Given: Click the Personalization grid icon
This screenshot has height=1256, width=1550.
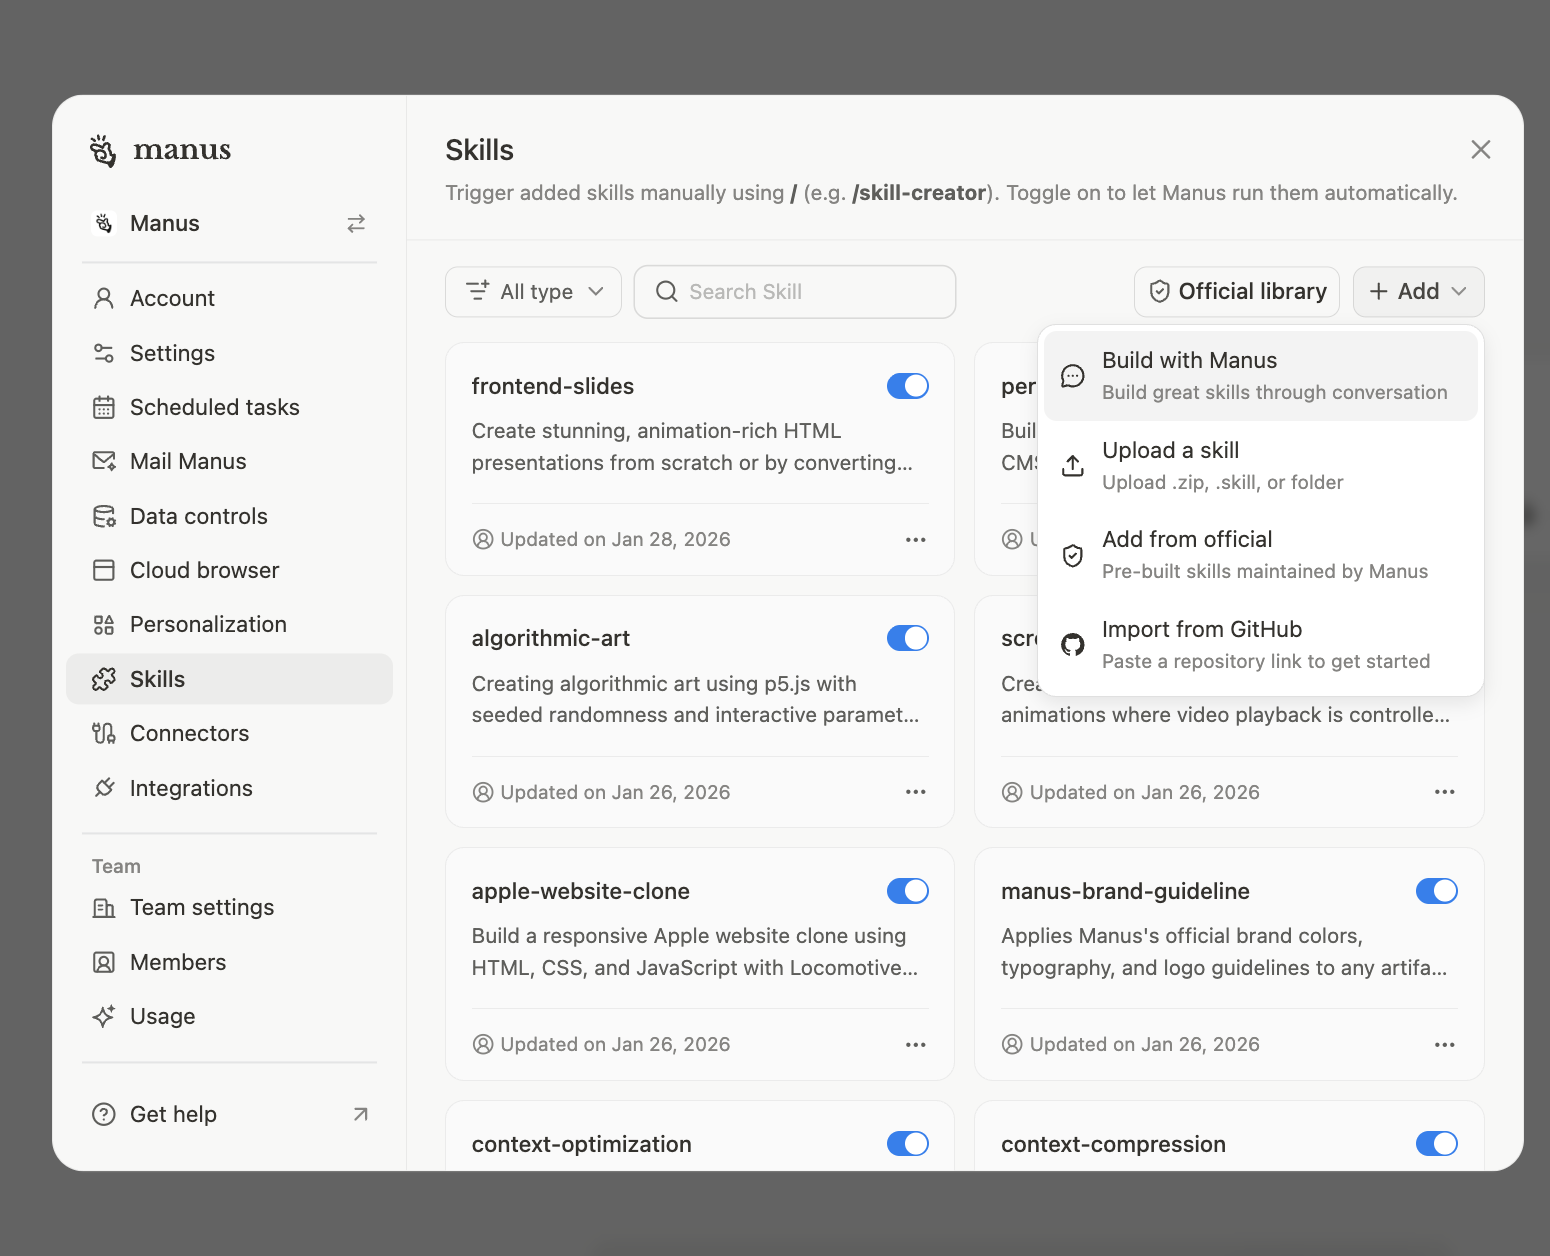Looking at the screenshot, I should tap(104, 625).
